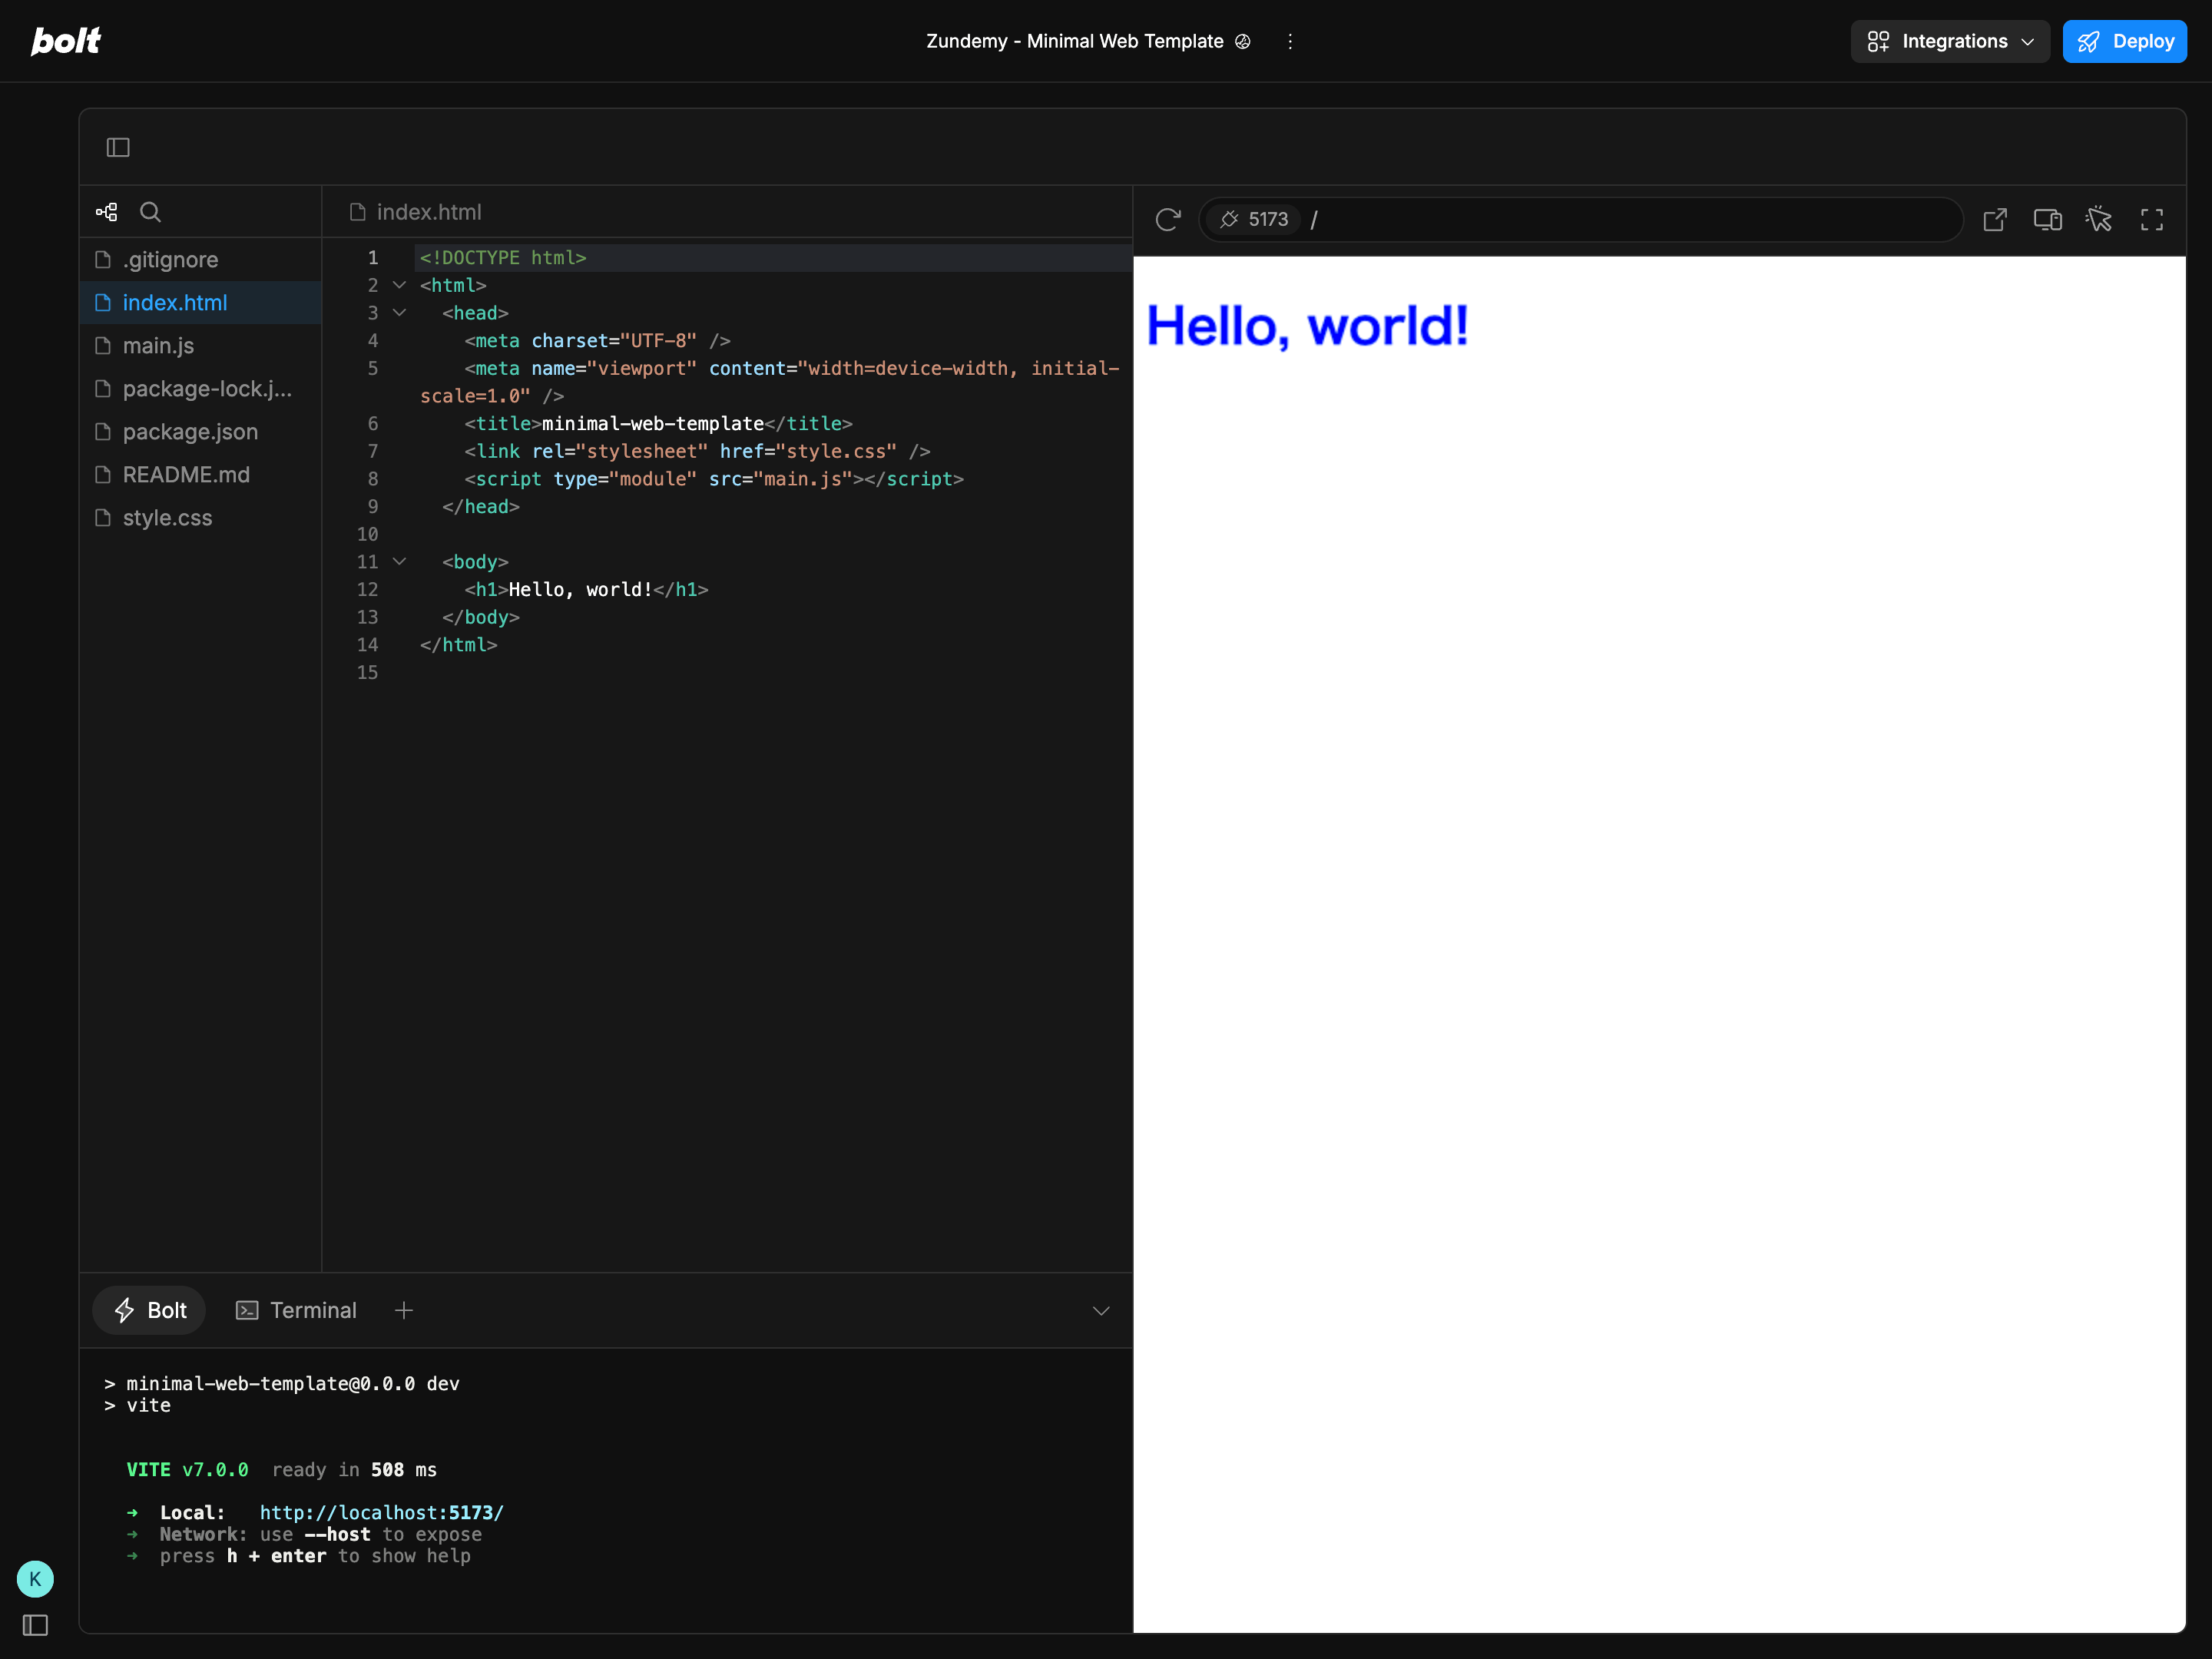2212x1659 pixels.
Task: Click the user avatar K
Action: coord(35,1579)
